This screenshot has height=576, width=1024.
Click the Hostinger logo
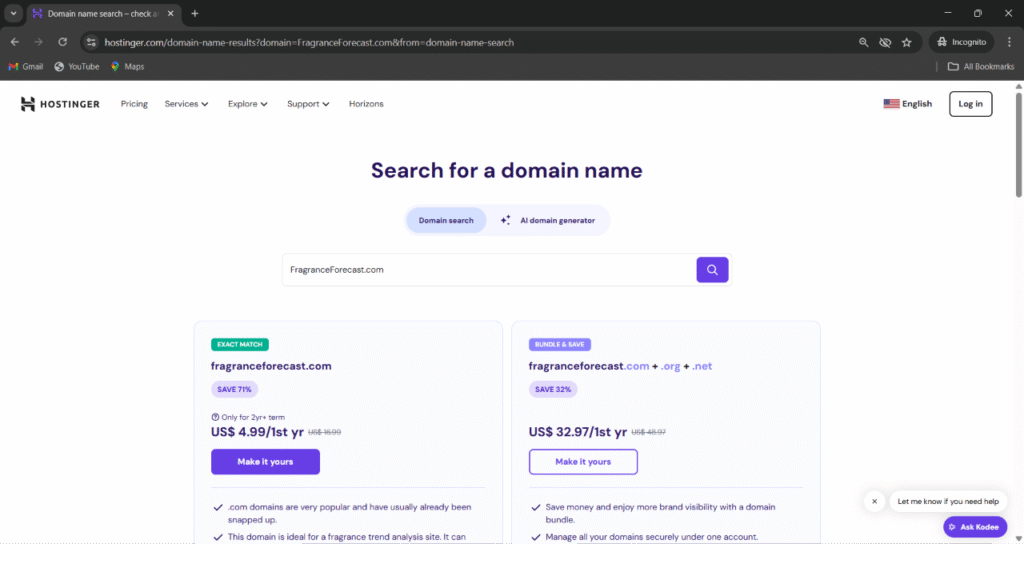click(60, 104)
